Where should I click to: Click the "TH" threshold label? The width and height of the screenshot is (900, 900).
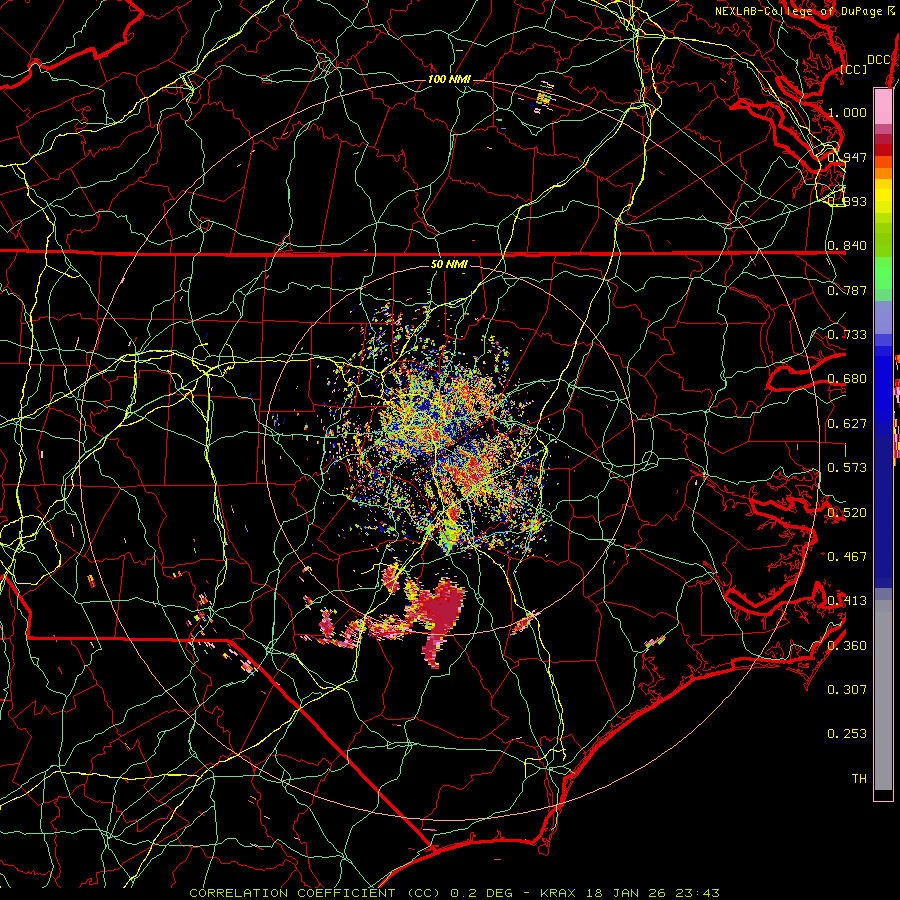[859, 779]
